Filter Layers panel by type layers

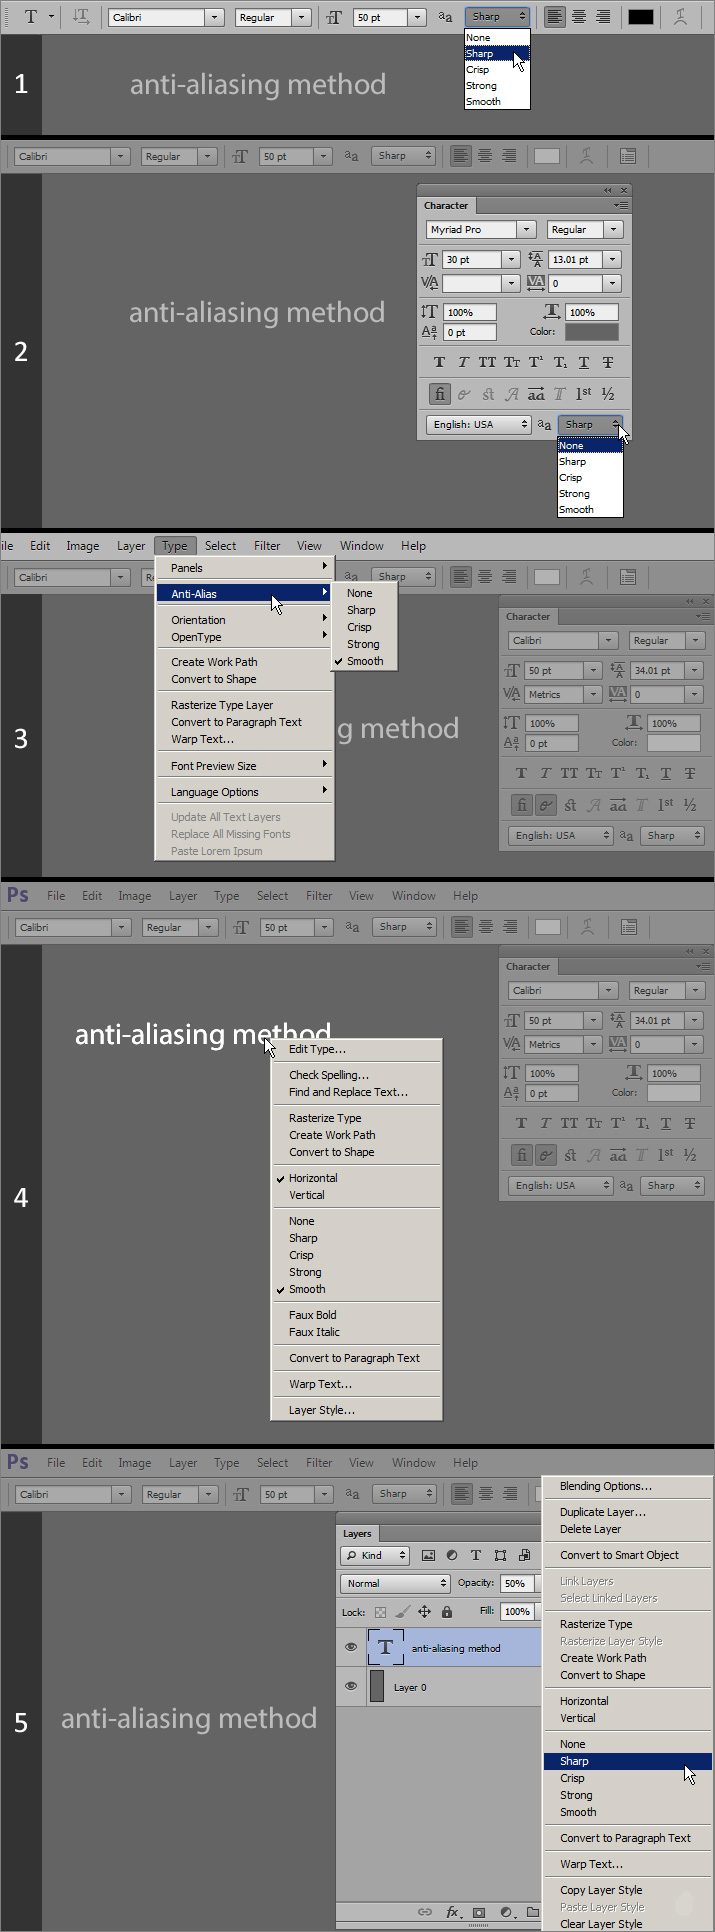point(475,1555)
